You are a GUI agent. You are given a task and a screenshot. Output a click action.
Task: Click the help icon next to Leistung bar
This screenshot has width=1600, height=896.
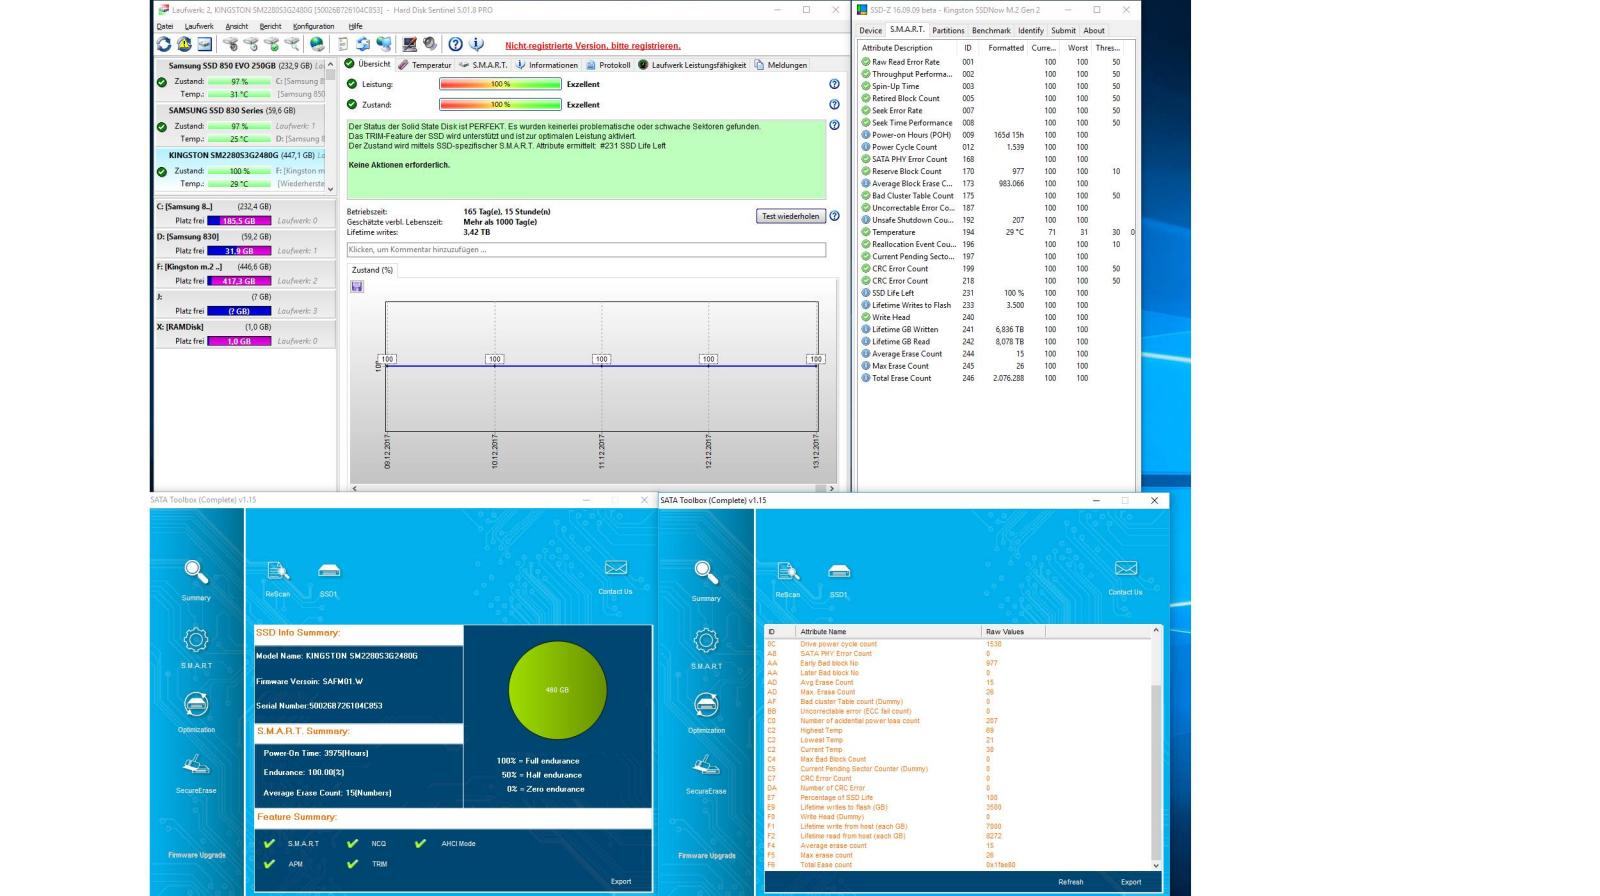(x=834, y=84)
